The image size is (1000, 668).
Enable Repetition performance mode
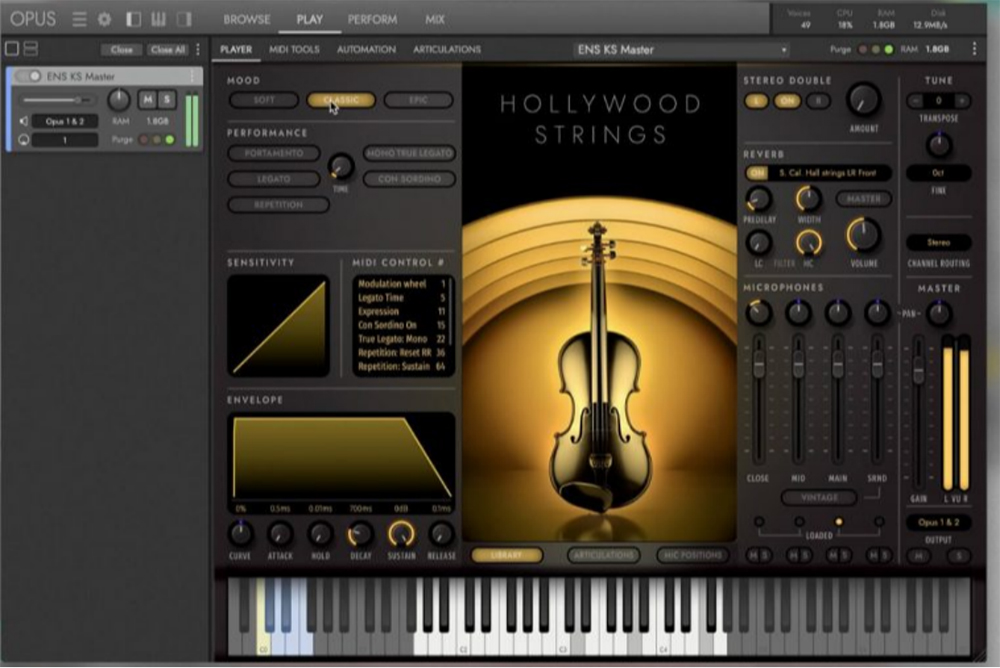(278, 205)
